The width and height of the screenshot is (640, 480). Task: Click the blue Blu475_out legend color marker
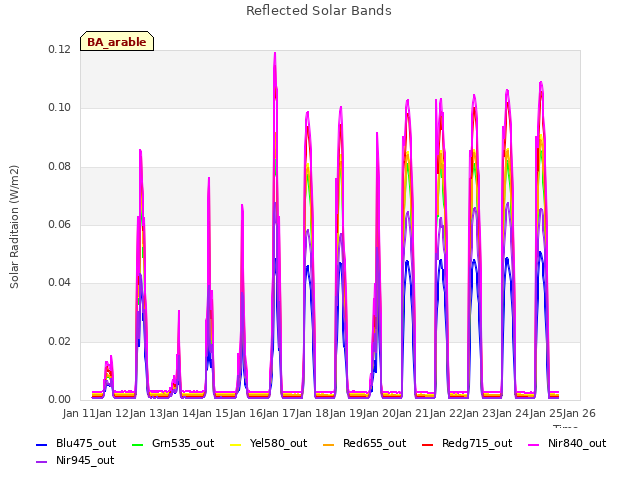tap(42, 444)
